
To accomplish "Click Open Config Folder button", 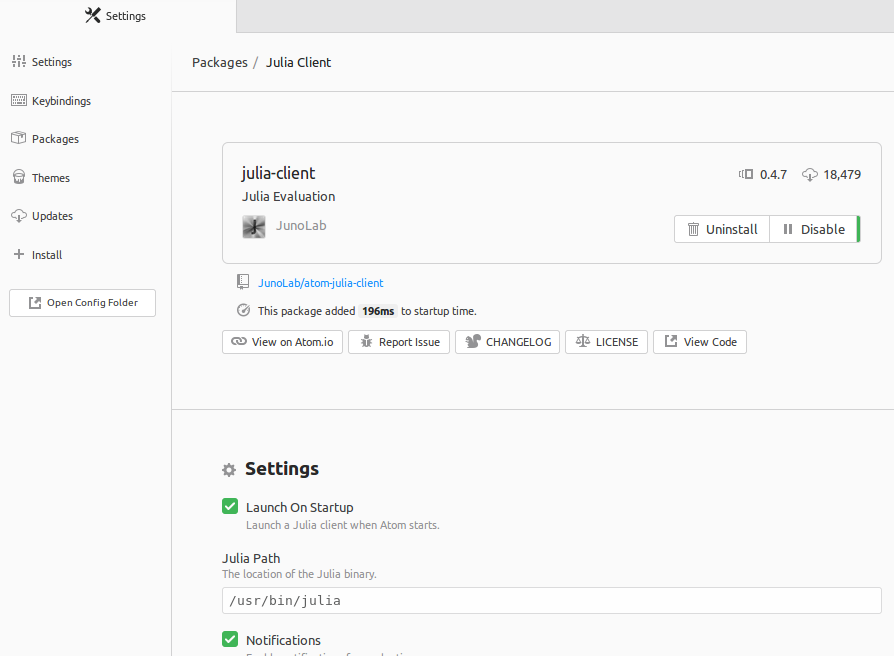I will pyautogui.click(x=82, y=303).
